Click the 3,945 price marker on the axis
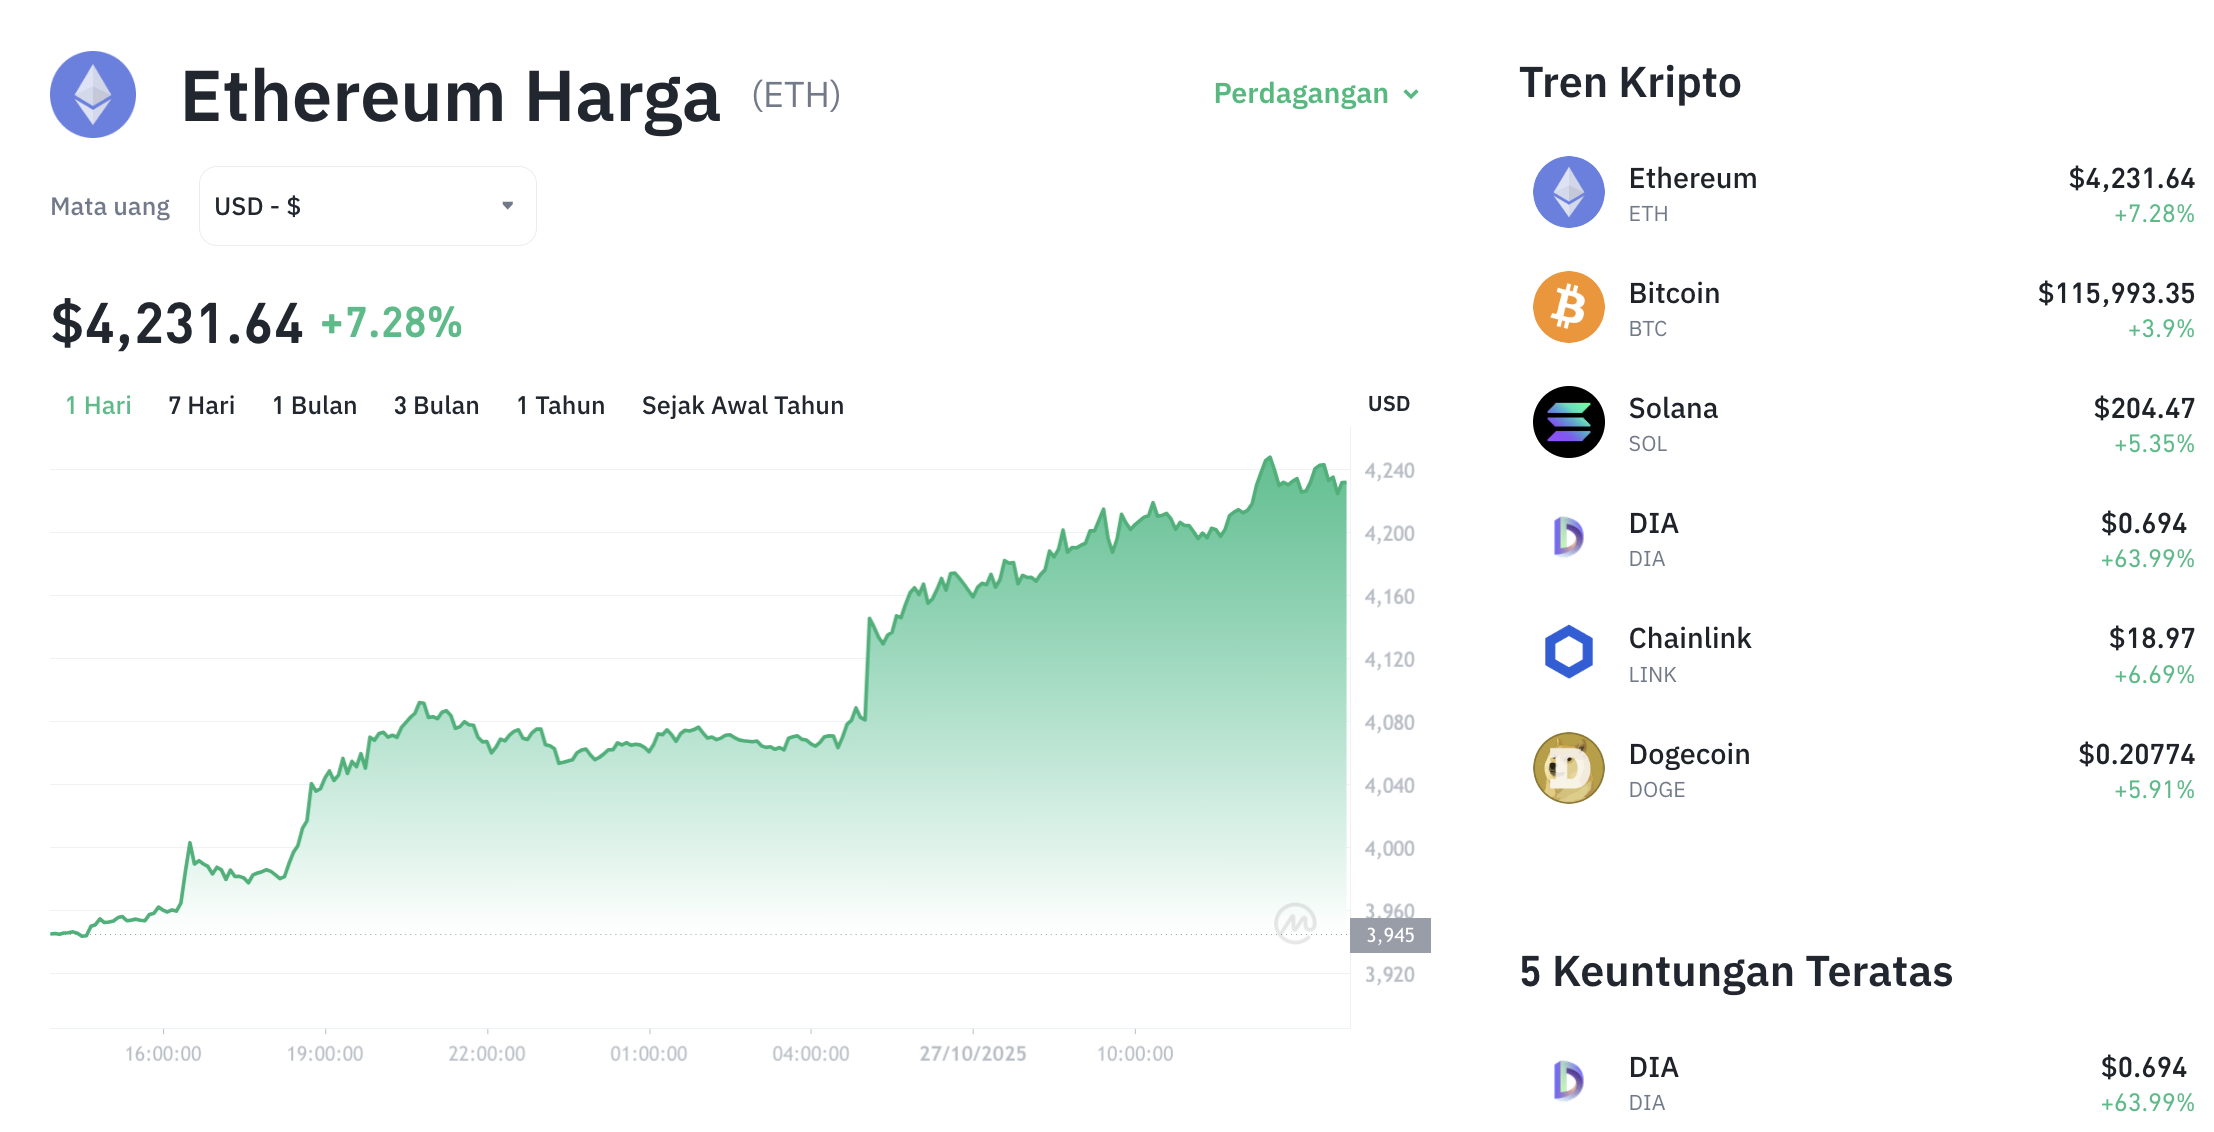The width and height of the screenshot is (2214, 1132). (1390, 935)
